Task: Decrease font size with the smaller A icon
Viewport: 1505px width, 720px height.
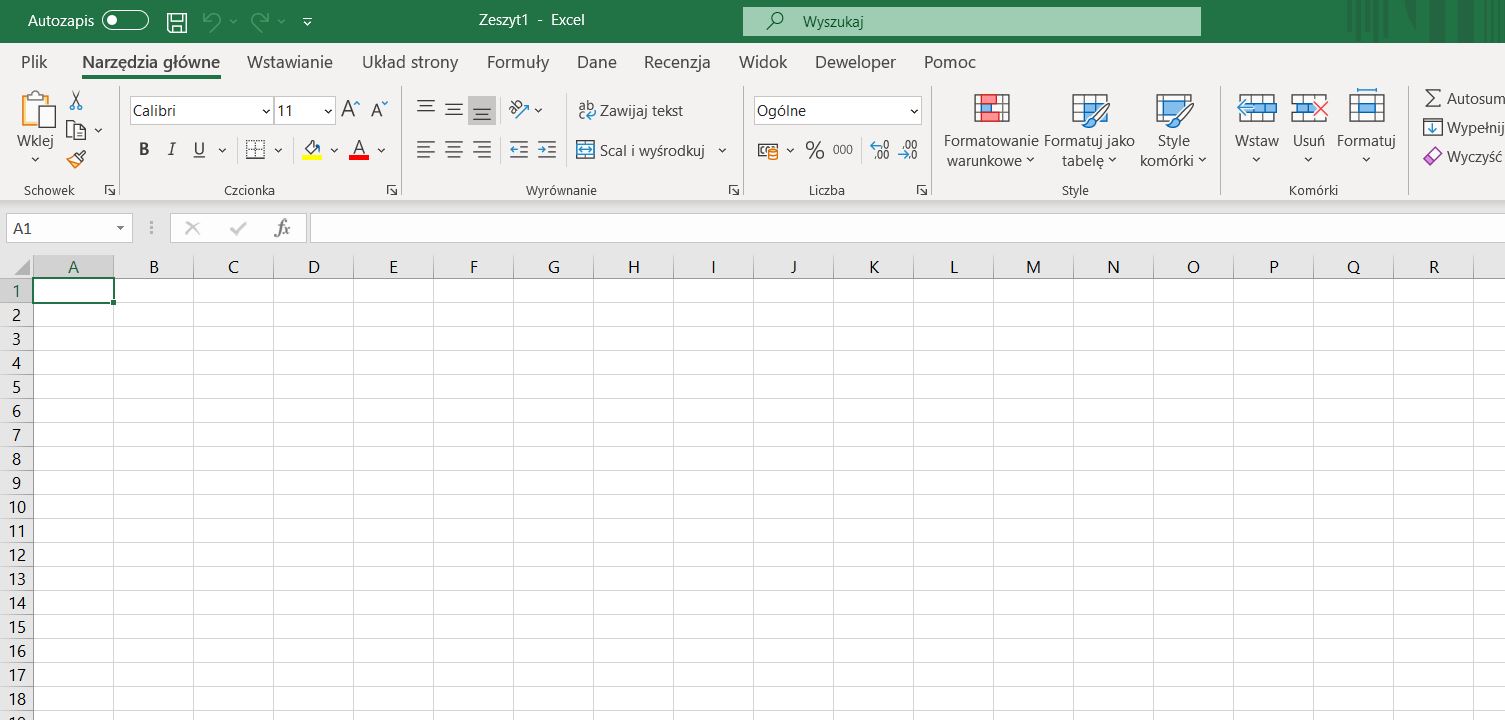Action: pyautogui.click(x=379, y=110)
